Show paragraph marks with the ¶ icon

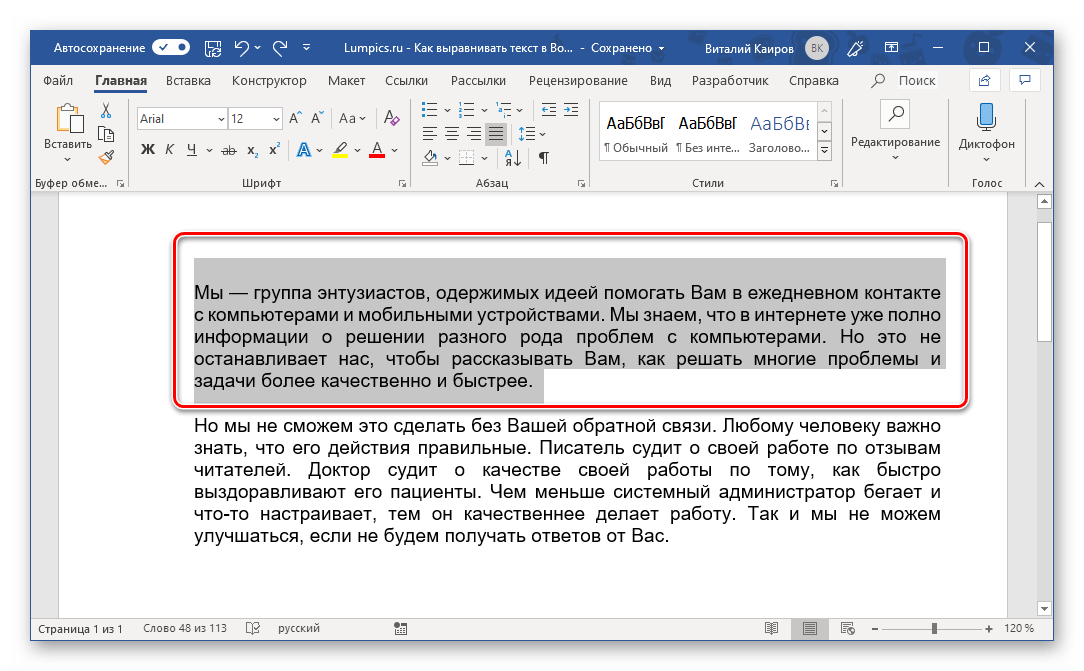[544, 157]
